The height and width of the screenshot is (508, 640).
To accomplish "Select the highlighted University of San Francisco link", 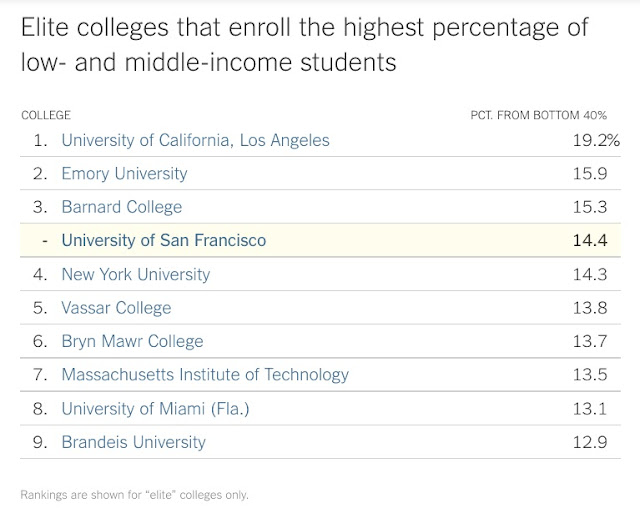I will tap(163, 240).
